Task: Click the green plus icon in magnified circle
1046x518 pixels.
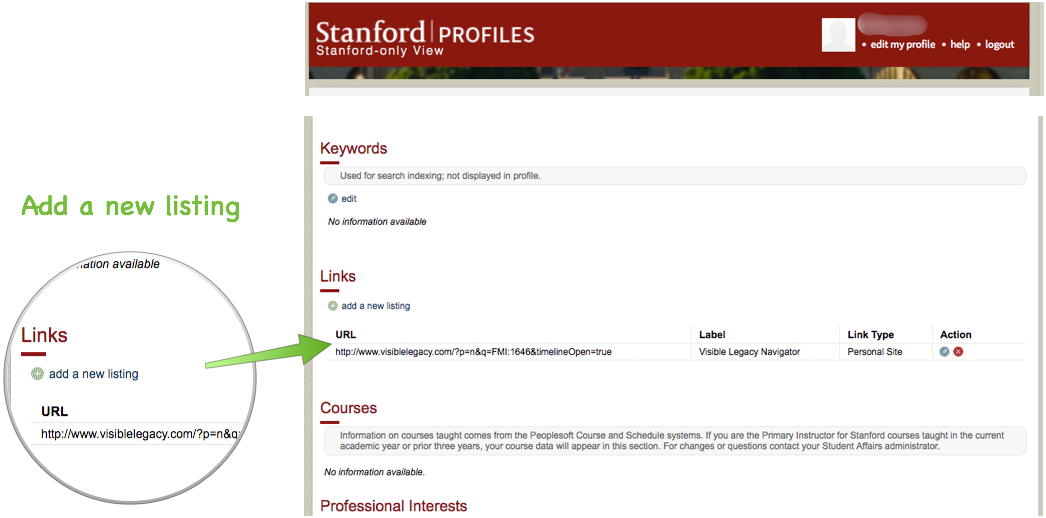Action: [x=38, y=374]
